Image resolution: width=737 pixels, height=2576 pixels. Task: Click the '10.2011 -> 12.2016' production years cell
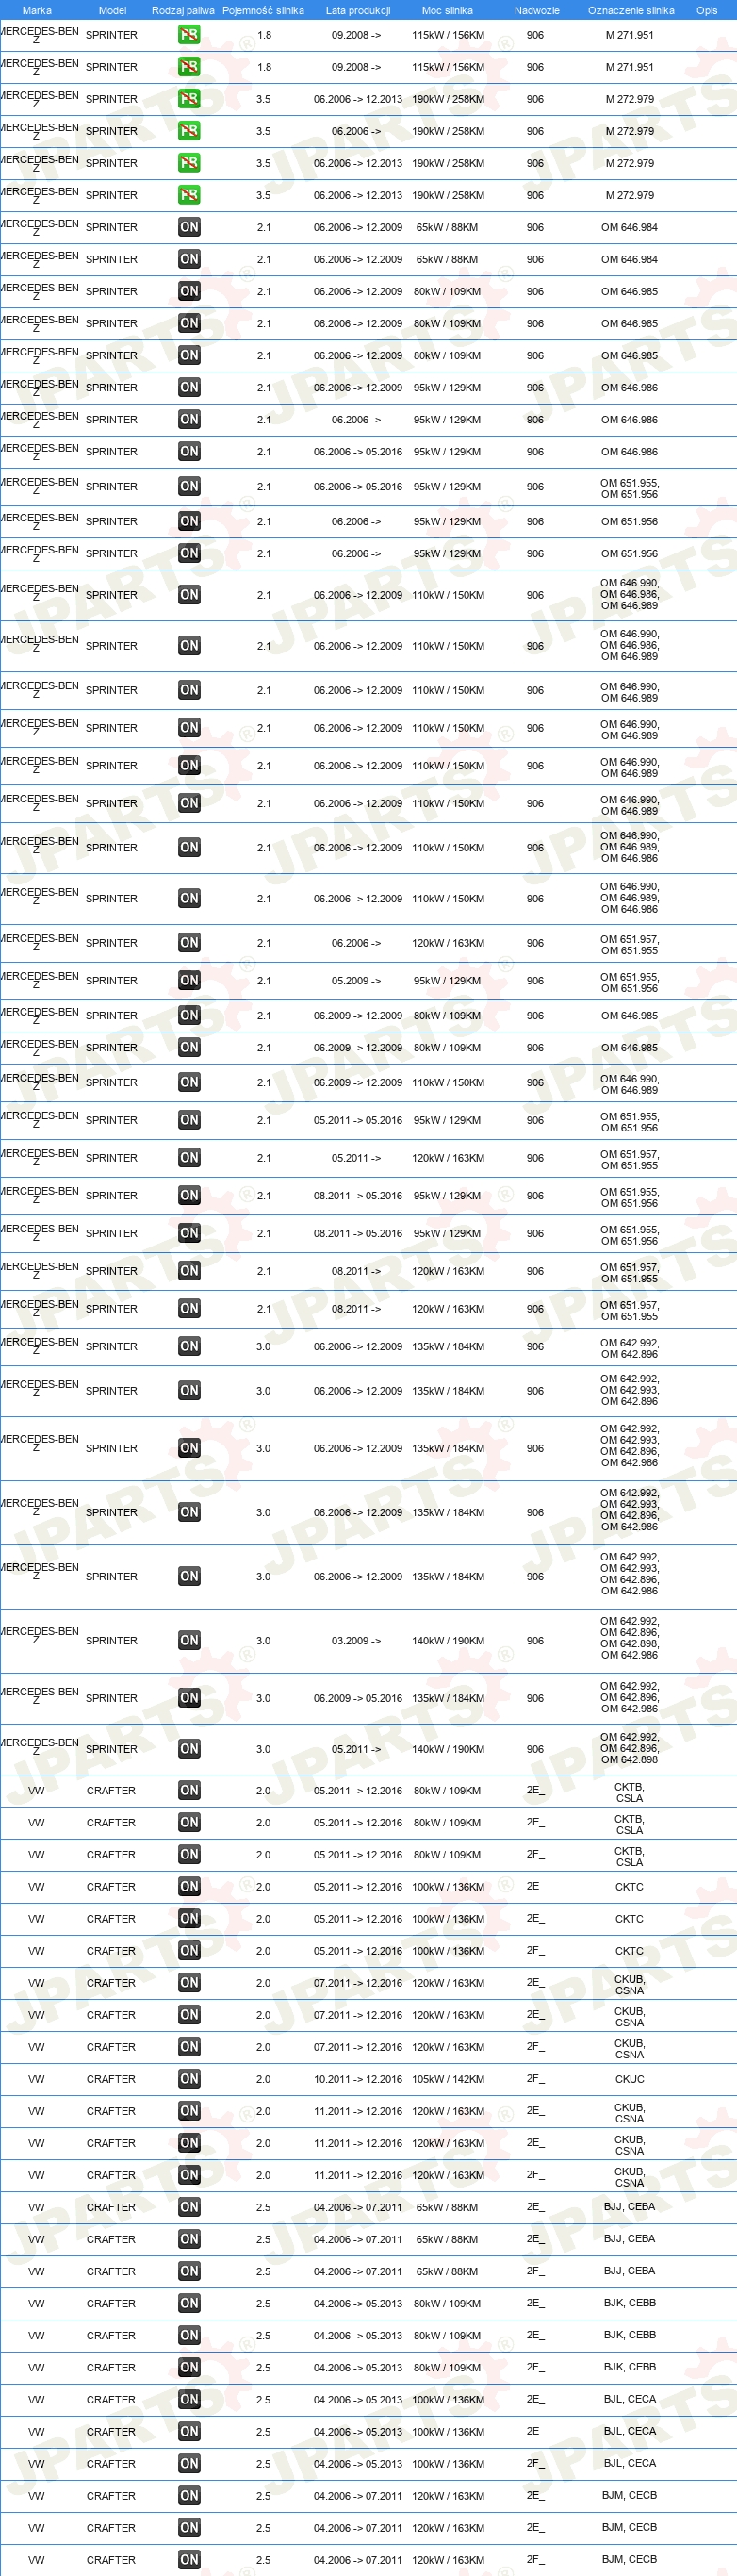pos(358,2080)
